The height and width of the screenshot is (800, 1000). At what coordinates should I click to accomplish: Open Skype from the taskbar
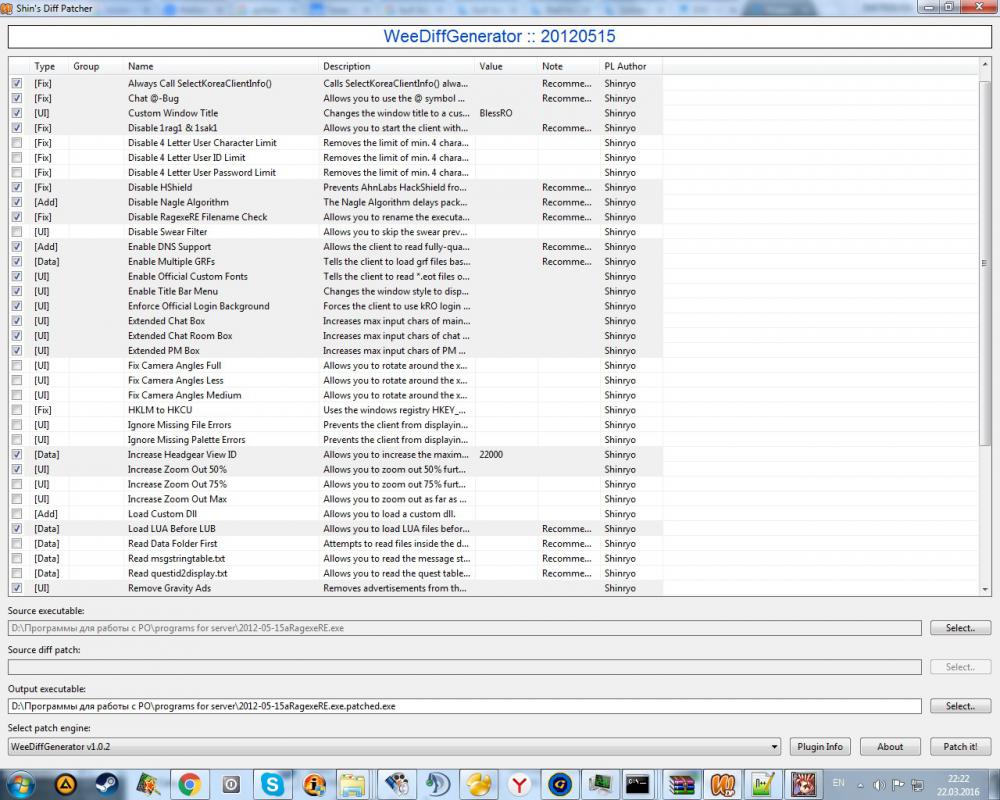point(271,784)
